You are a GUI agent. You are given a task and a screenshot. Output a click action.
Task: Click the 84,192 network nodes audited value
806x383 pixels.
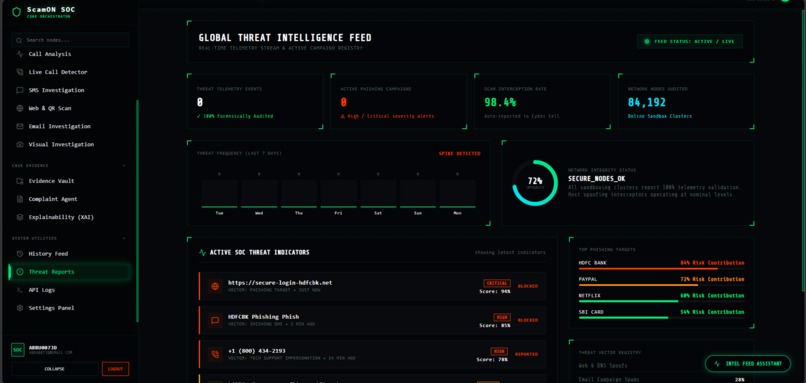[647, 102]
